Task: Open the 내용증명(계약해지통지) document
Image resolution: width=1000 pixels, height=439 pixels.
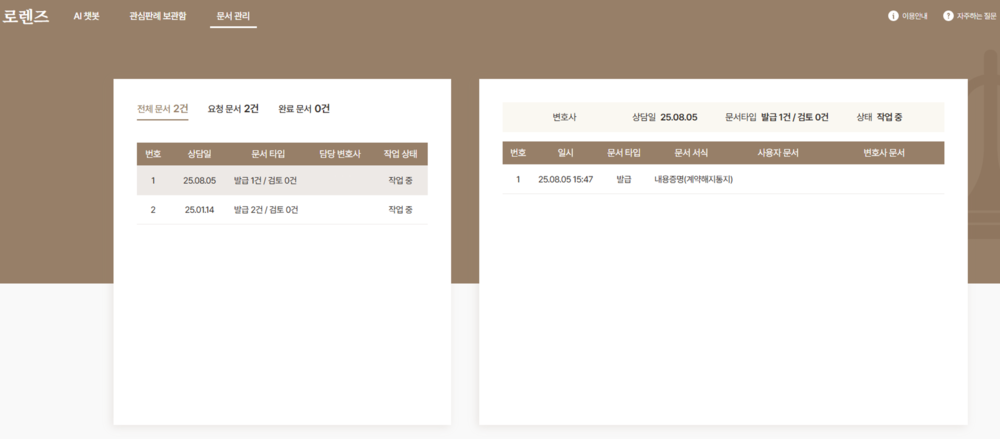Action: coord(693,179)
